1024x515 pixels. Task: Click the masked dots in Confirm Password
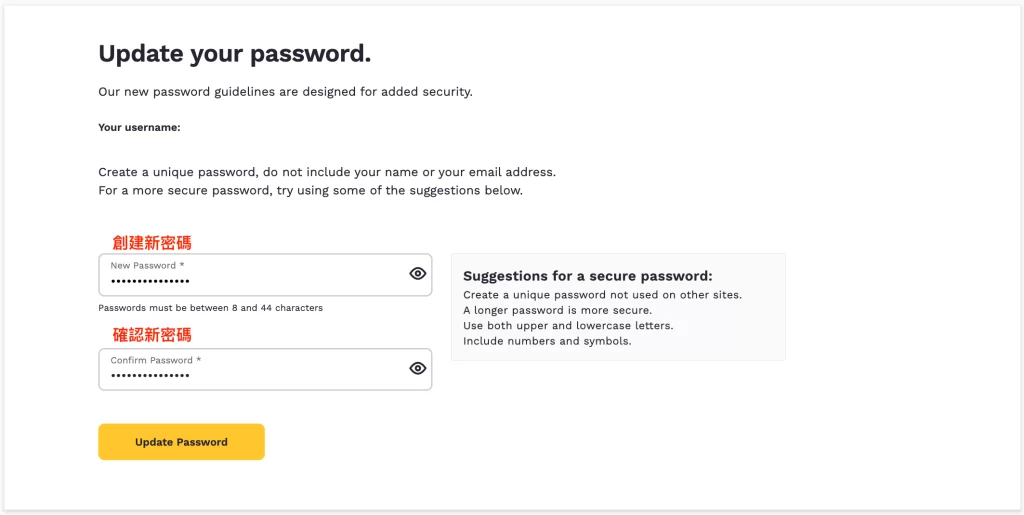click(150, 376)
